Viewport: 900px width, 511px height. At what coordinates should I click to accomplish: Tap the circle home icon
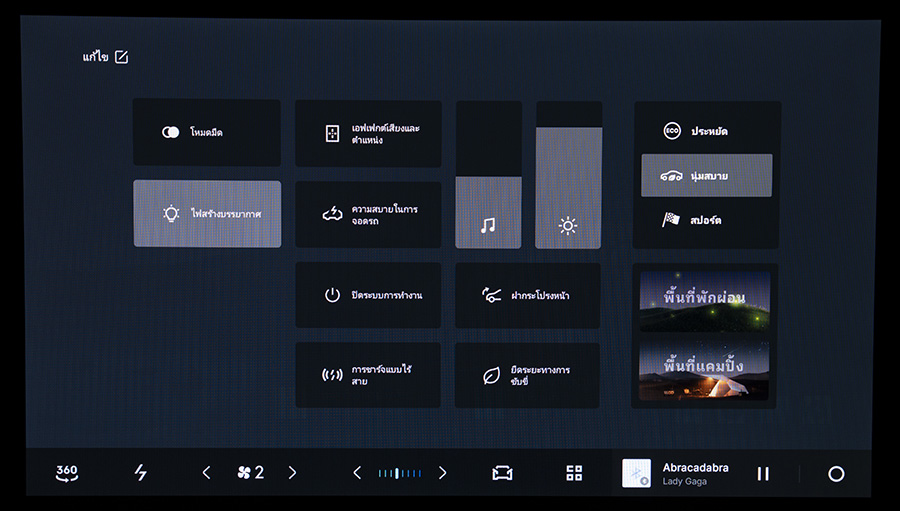click(836, 474)
